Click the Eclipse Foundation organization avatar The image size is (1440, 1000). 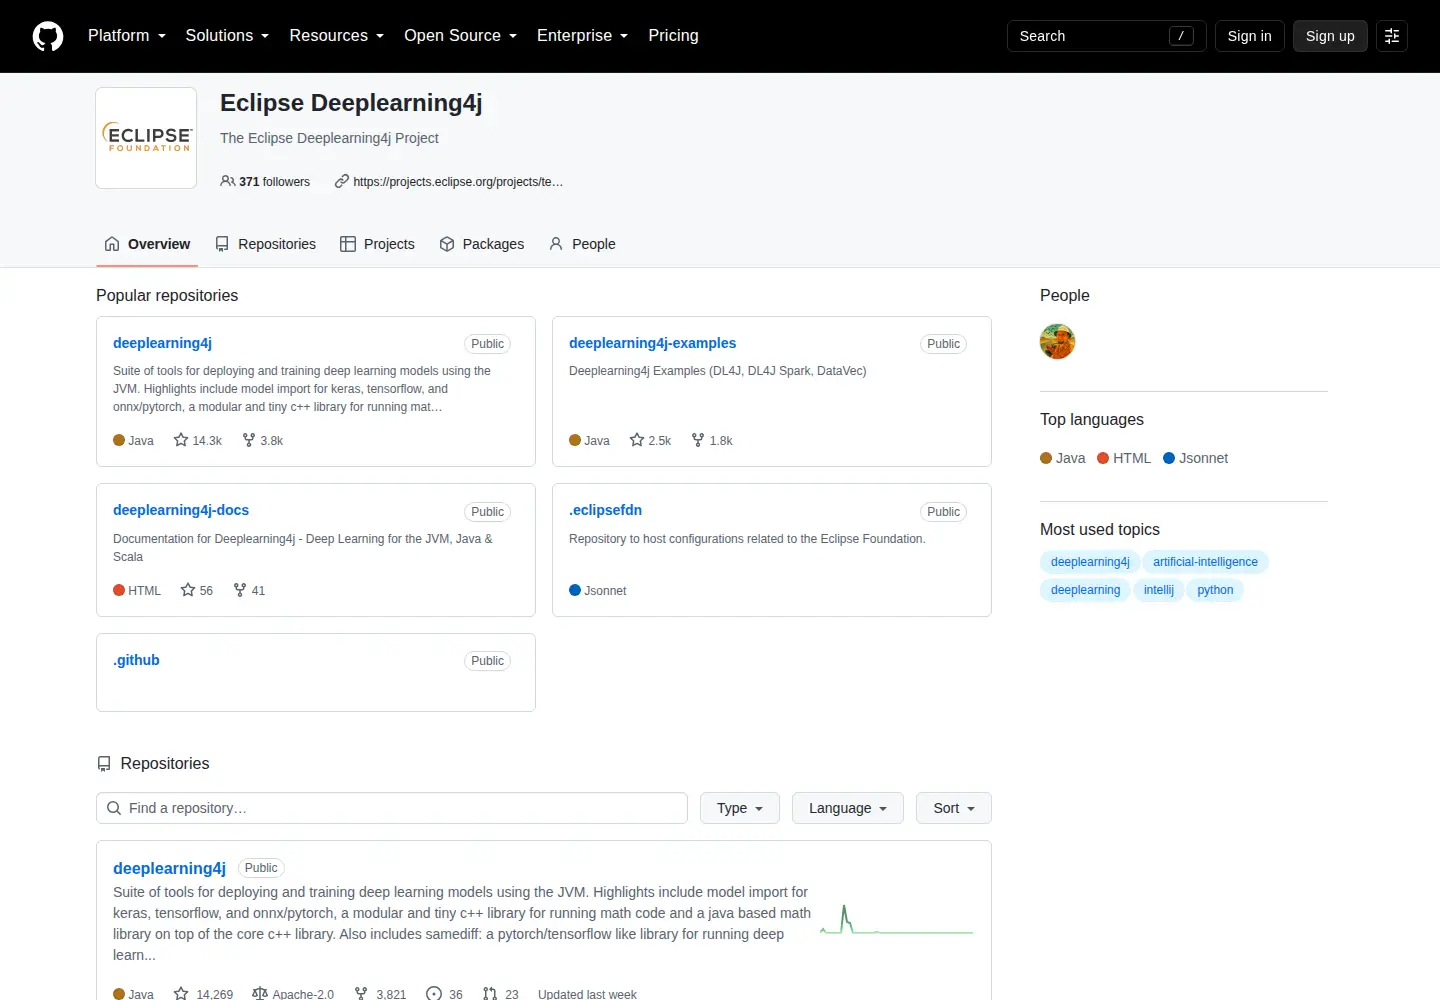[x=146, y=138]
